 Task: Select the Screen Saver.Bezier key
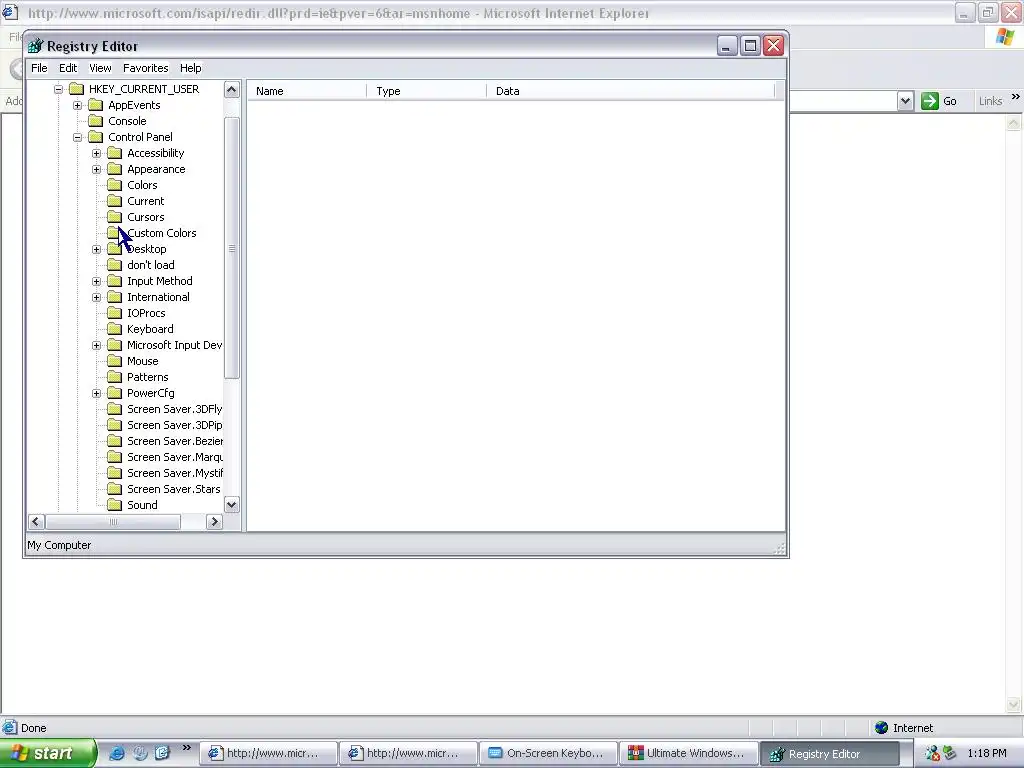pyautogui.click(x=174, y=441)
